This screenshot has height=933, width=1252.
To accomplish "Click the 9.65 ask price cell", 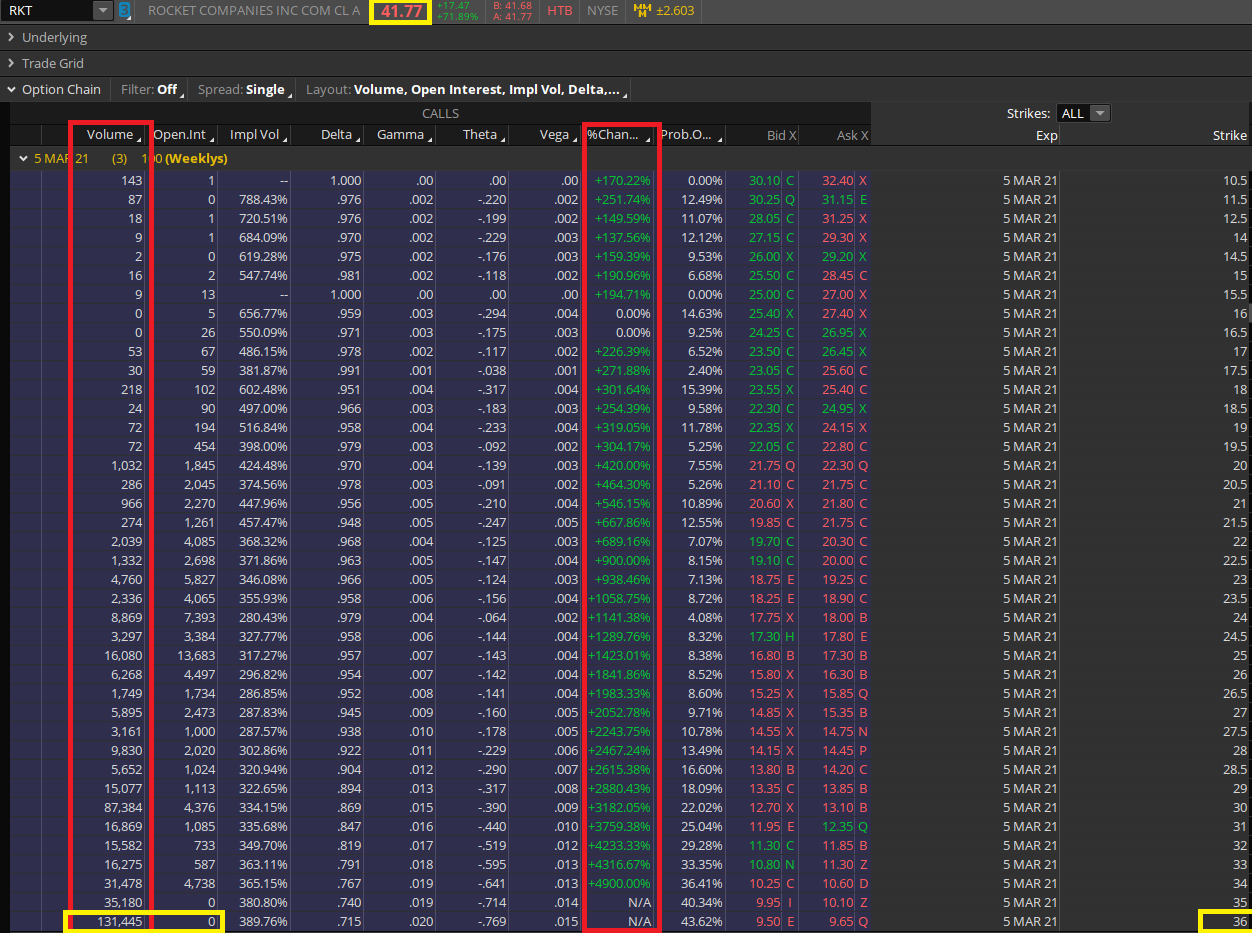I will (x=841, y=921).
